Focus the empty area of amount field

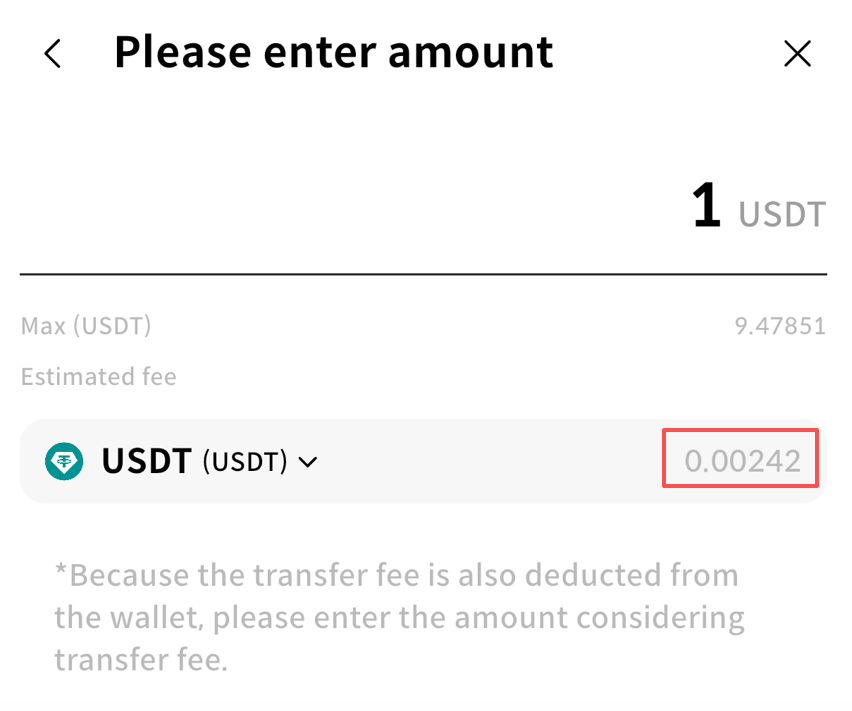350,210
